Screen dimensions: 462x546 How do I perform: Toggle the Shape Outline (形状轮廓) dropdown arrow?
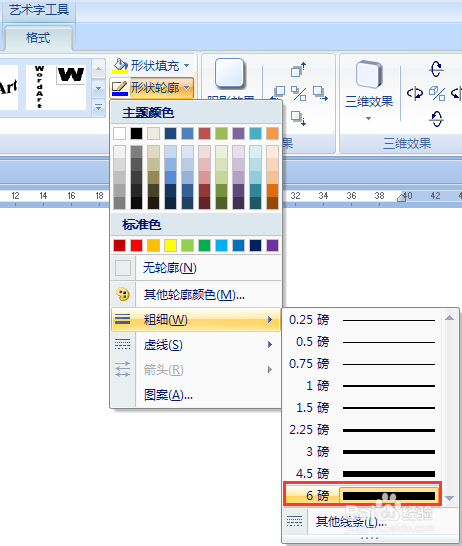coord(187,88)
